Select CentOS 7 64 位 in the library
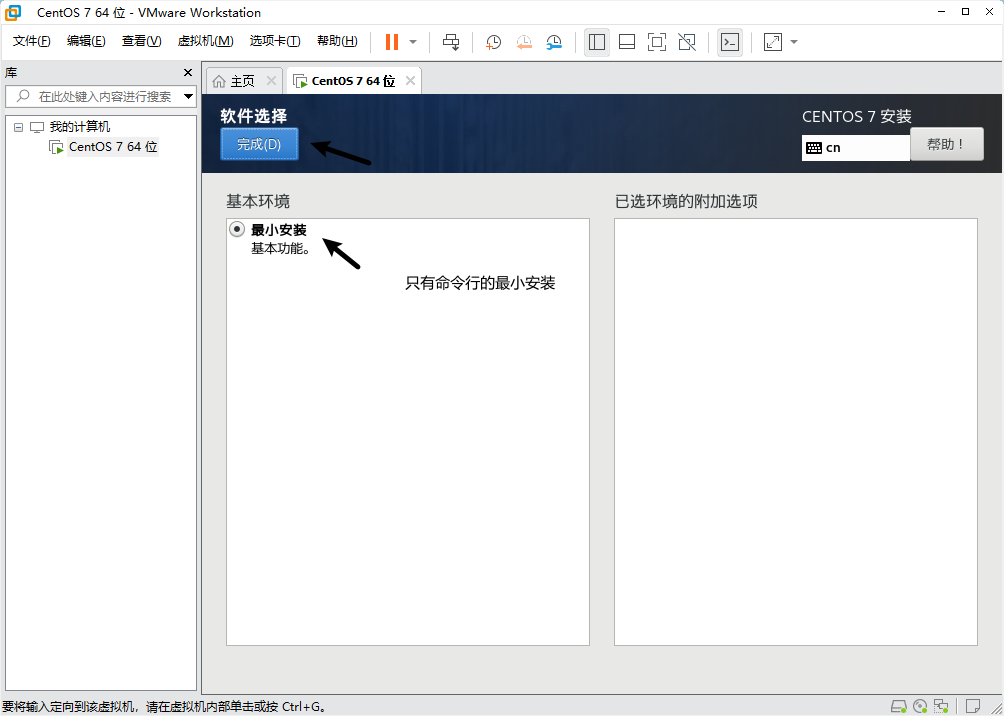 113,147
